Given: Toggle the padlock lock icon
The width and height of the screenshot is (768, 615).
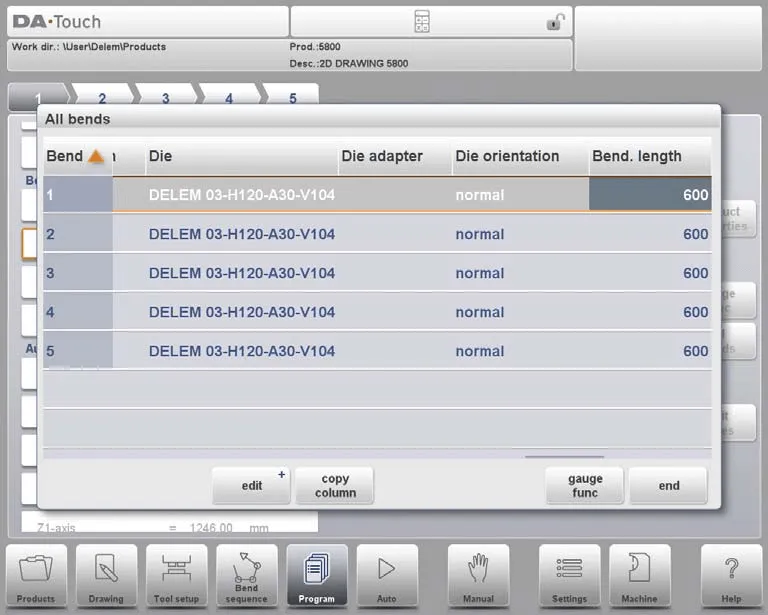Looking at the screenshot, I should (x=553, y=22).
